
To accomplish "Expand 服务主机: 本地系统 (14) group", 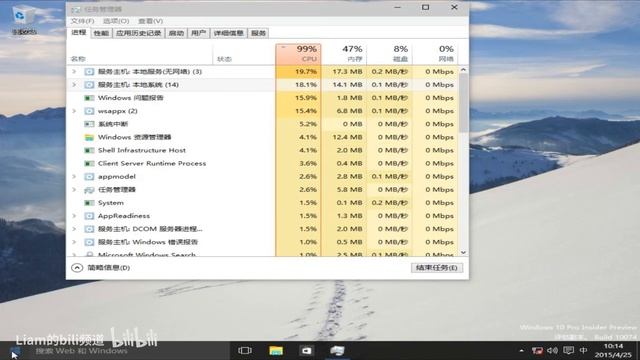I will pyautogui.click(x=74, y=84).
